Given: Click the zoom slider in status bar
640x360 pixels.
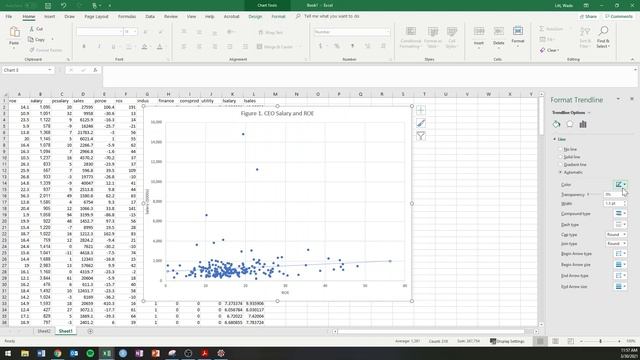Looking at the screenshot, I should (x=600, y=341).
